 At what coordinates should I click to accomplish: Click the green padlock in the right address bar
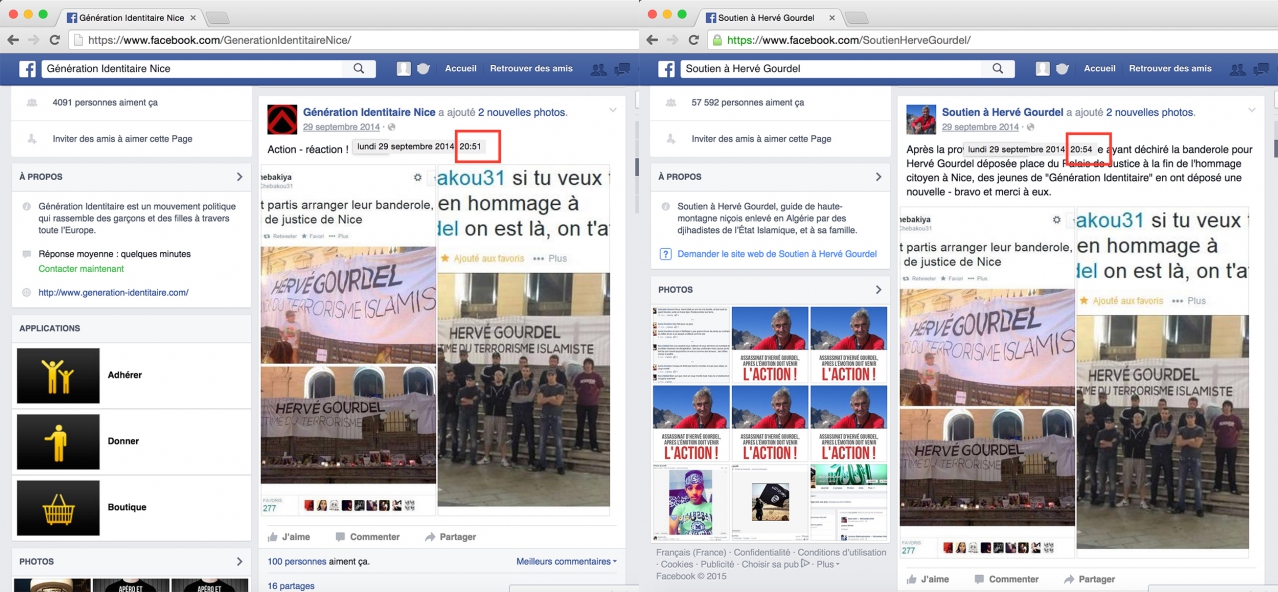pyautogui.click(x=716, y=40)
